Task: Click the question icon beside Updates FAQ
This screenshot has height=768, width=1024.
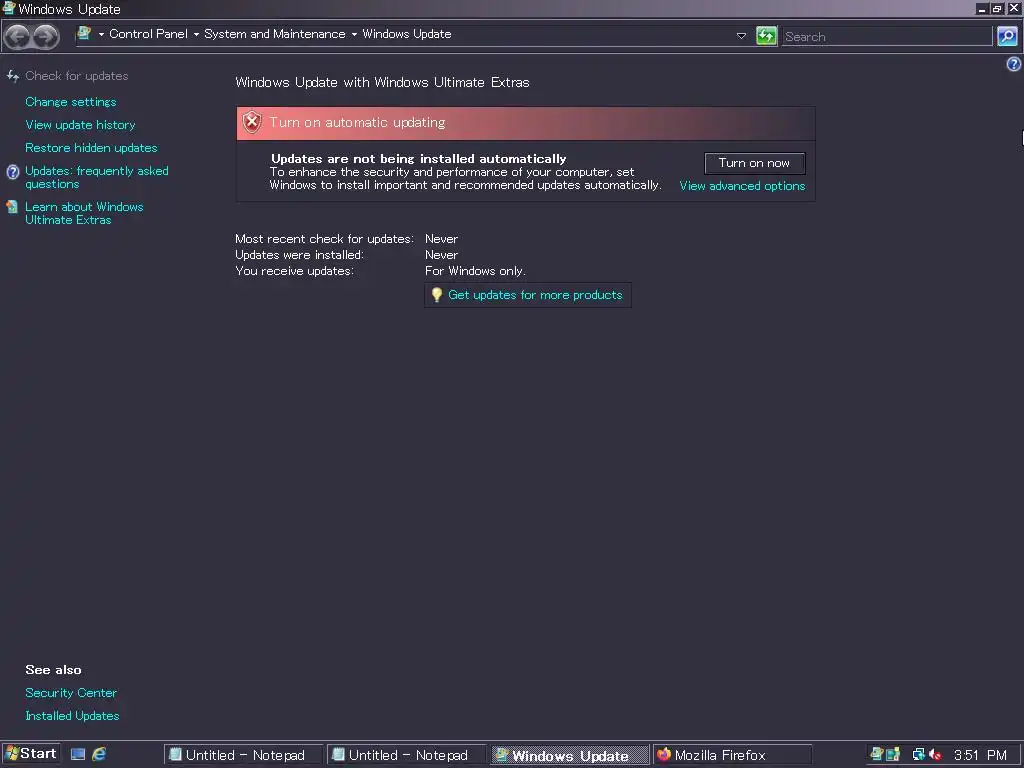Action: (x=12, y=172)
